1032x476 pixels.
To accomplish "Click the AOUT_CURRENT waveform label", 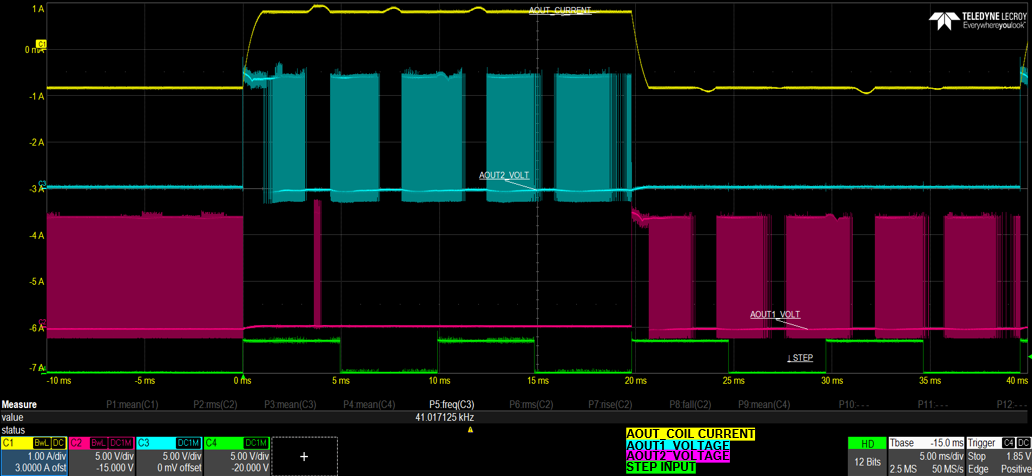I will [560, 10].
